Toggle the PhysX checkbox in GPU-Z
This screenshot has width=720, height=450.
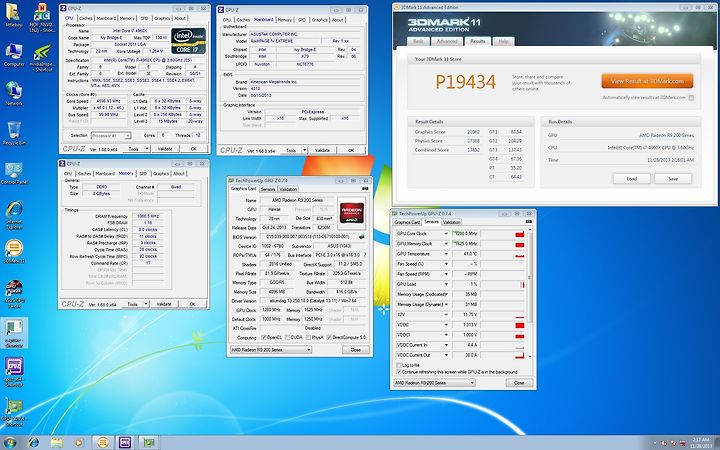click(309, 338)
